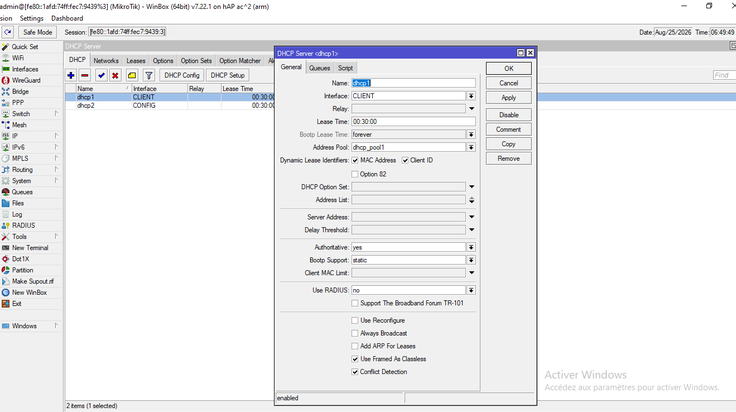Open the Interface dropdown arrow
This screenshot has width=736, height=412.
pyautogui.click(x=471, y=96)
